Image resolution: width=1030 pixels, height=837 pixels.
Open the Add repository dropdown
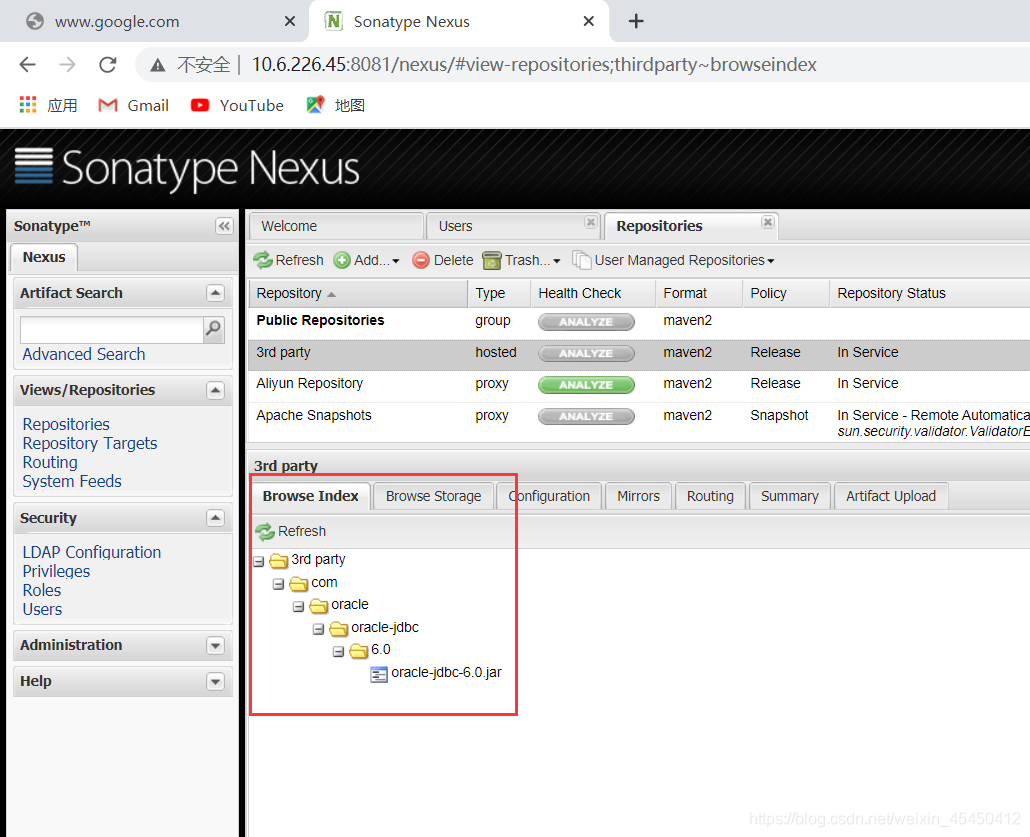click(367, 260)
